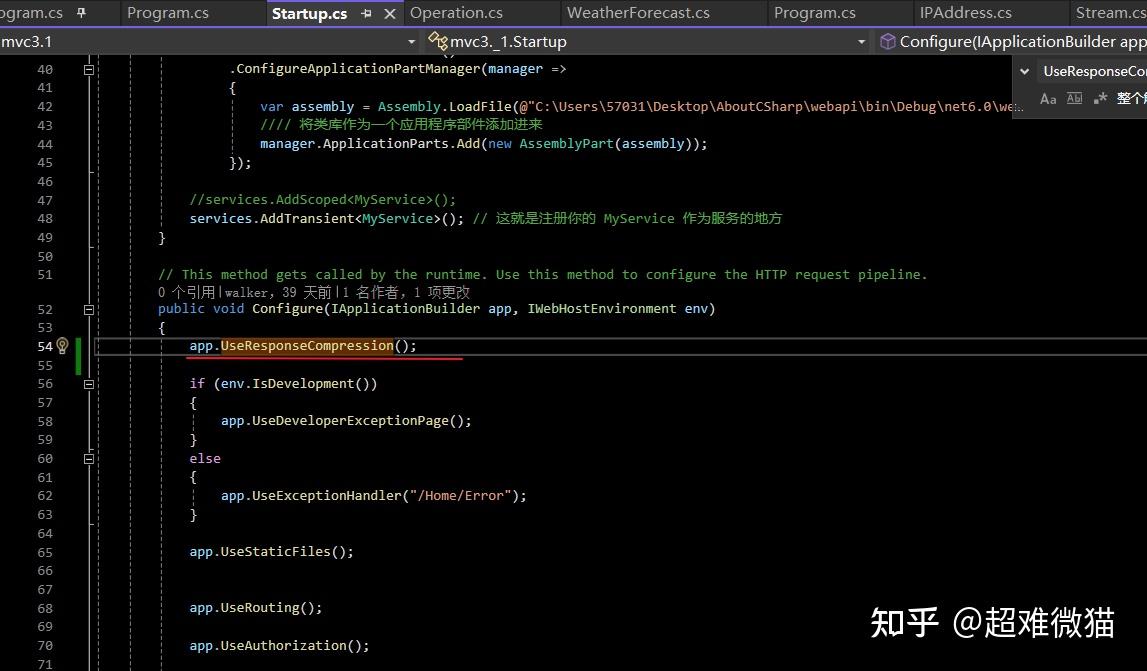Enable regular expressions in the Find box
The height and width of the screenshot is (671, 1147).
point(1101,96)
